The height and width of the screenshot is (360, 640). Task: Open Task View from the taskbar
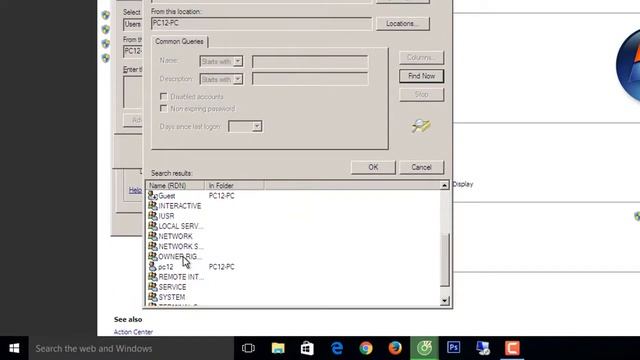pos(248,348)
